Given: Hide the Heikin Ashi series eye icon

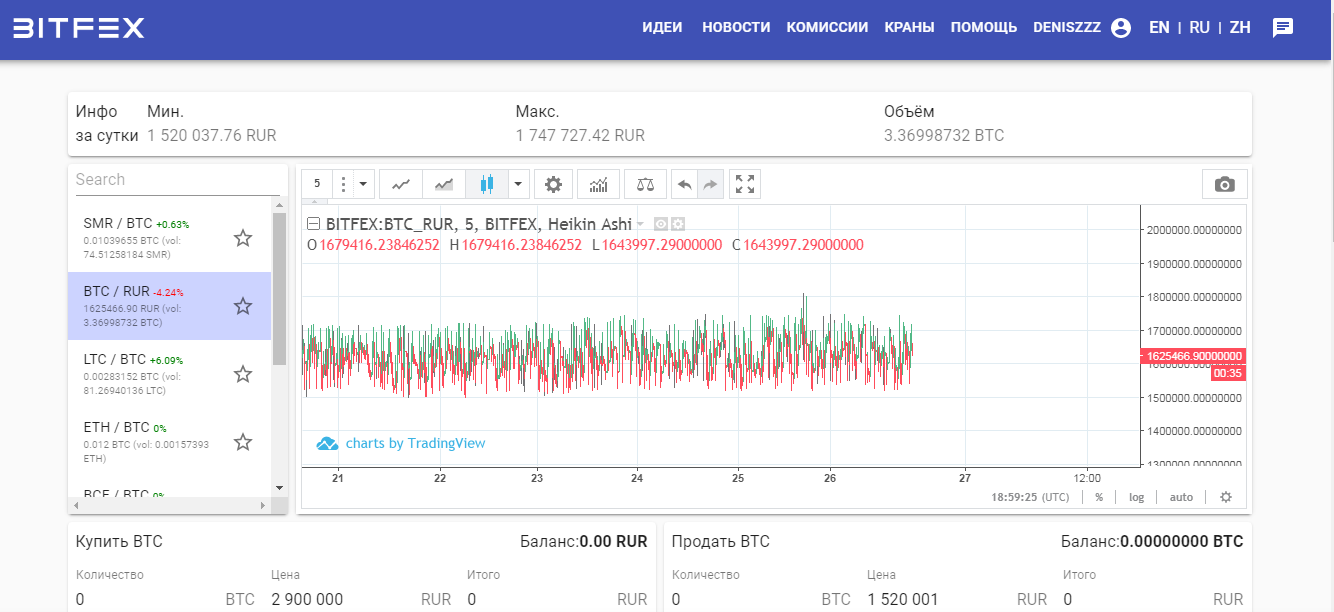Looking at the screenshot, I should [661, 224].
